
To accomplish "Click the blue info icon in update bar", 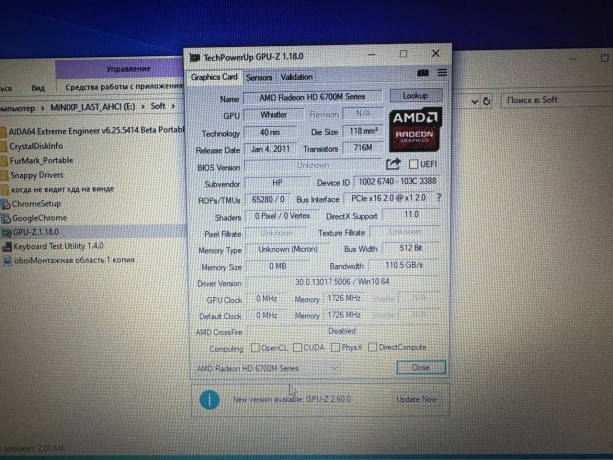I will click(210, 399).
